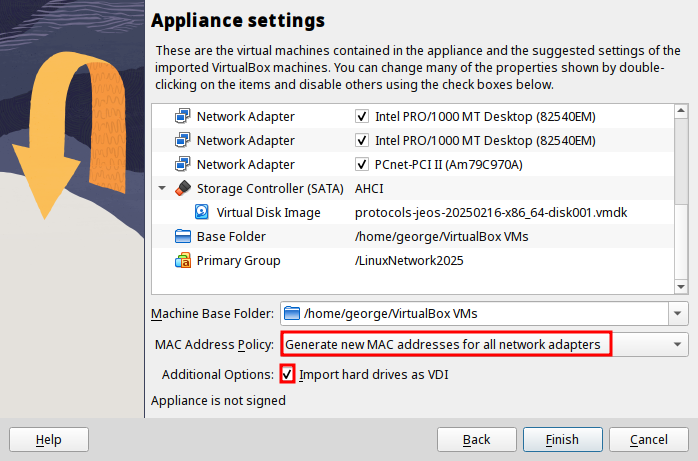This screenshot has height=461, width=698.
Task: Click the first Network Adapter icon
Action: [x=183, y=116]
